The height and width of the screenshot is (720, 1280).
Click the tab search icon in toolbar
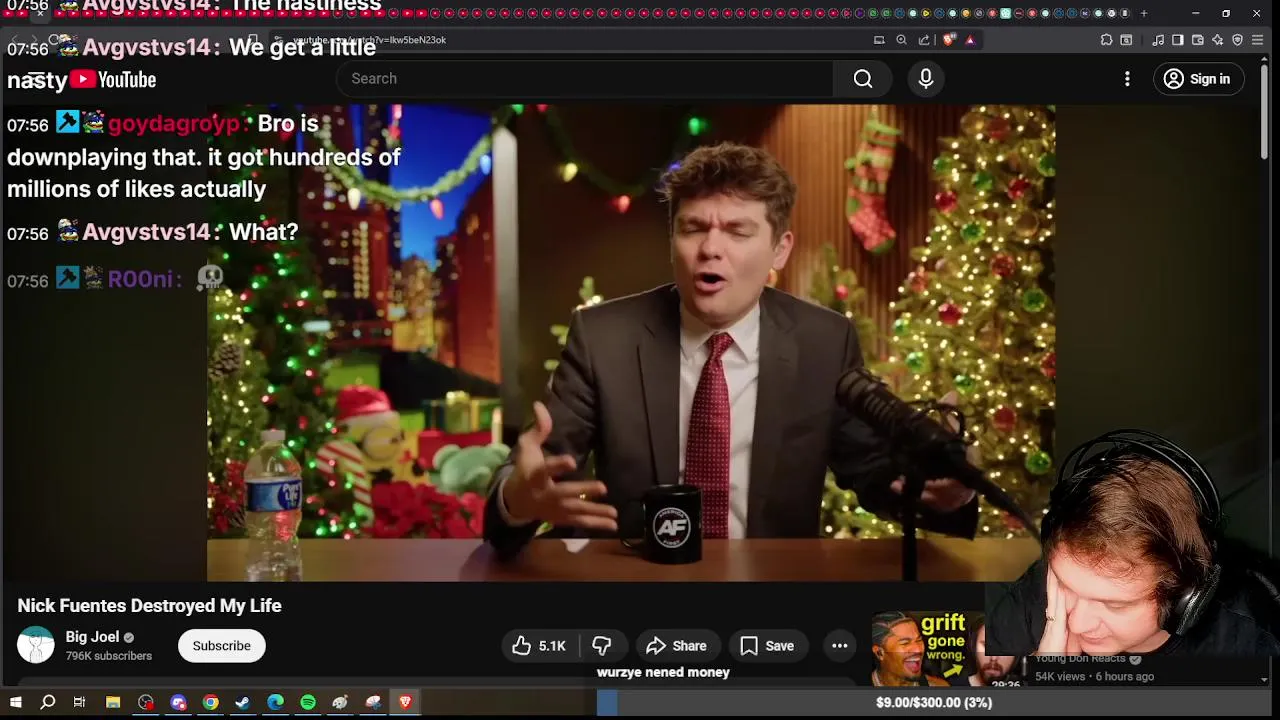1126,40
